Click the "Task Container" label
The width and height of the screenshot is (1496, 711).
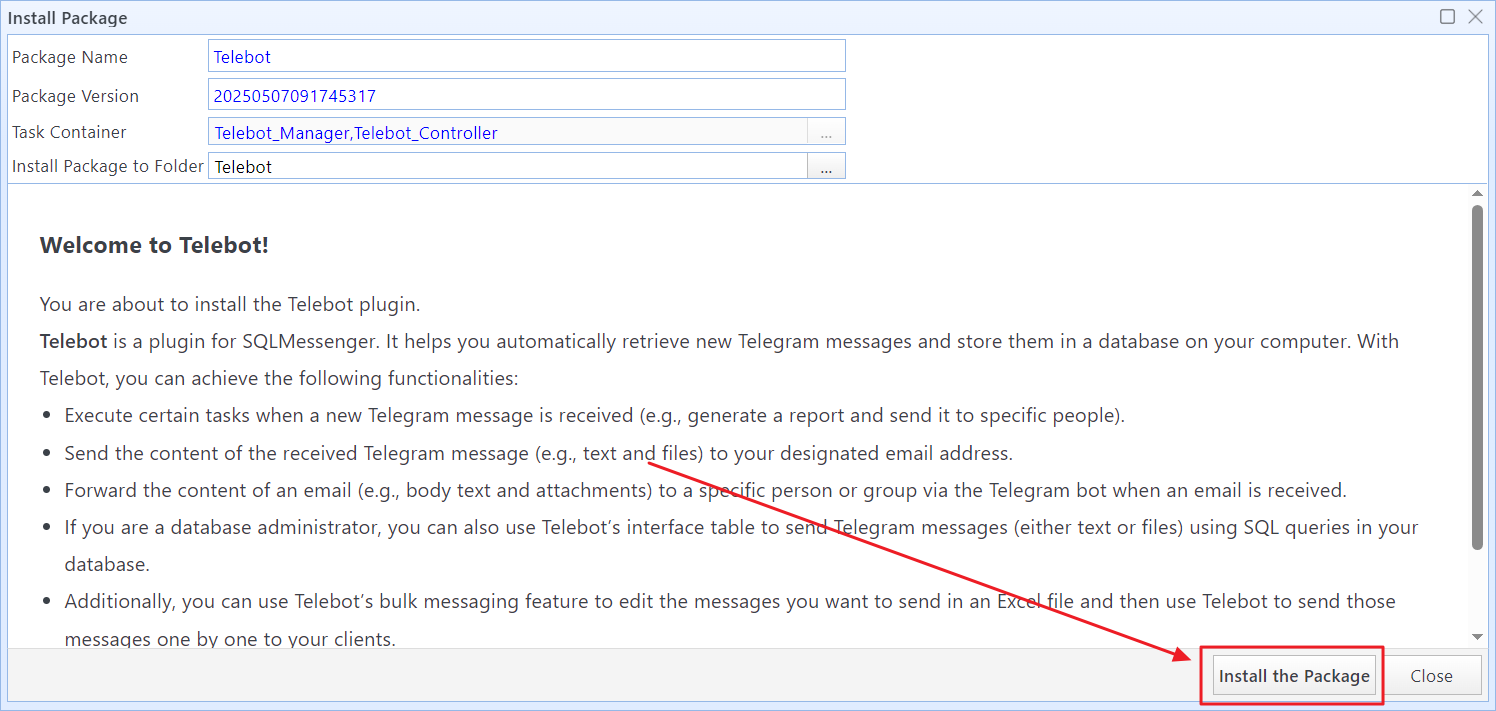pyautogui.click(x=69, y=132)
